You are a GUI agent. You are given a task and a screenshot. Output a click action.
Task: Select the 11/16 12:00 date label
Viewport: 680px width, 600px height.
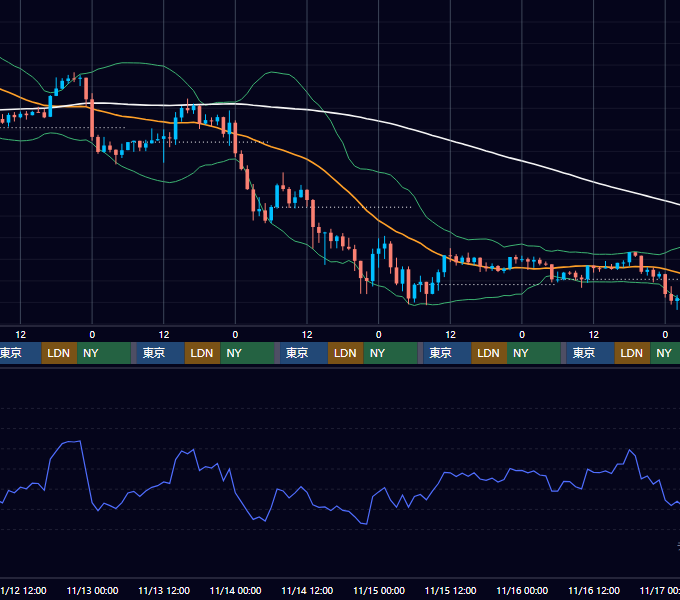pyautogui.click(x=594, y=590)
